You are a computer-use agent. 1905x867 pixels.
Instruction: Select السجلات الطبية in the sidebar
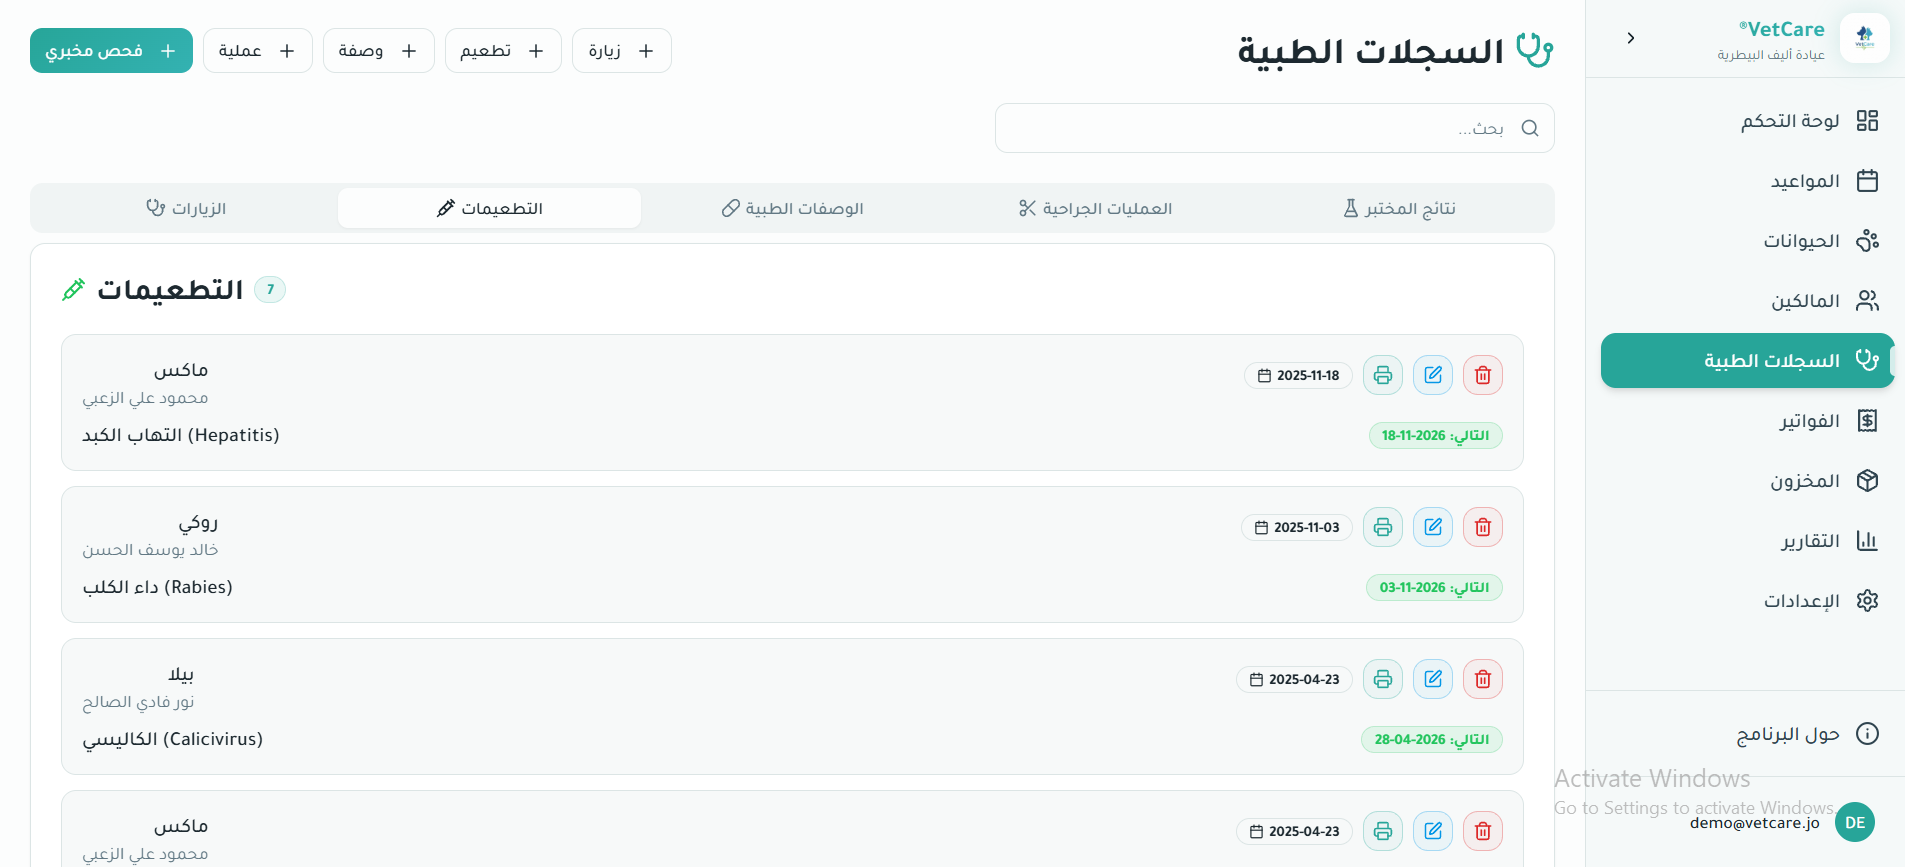1747,361
